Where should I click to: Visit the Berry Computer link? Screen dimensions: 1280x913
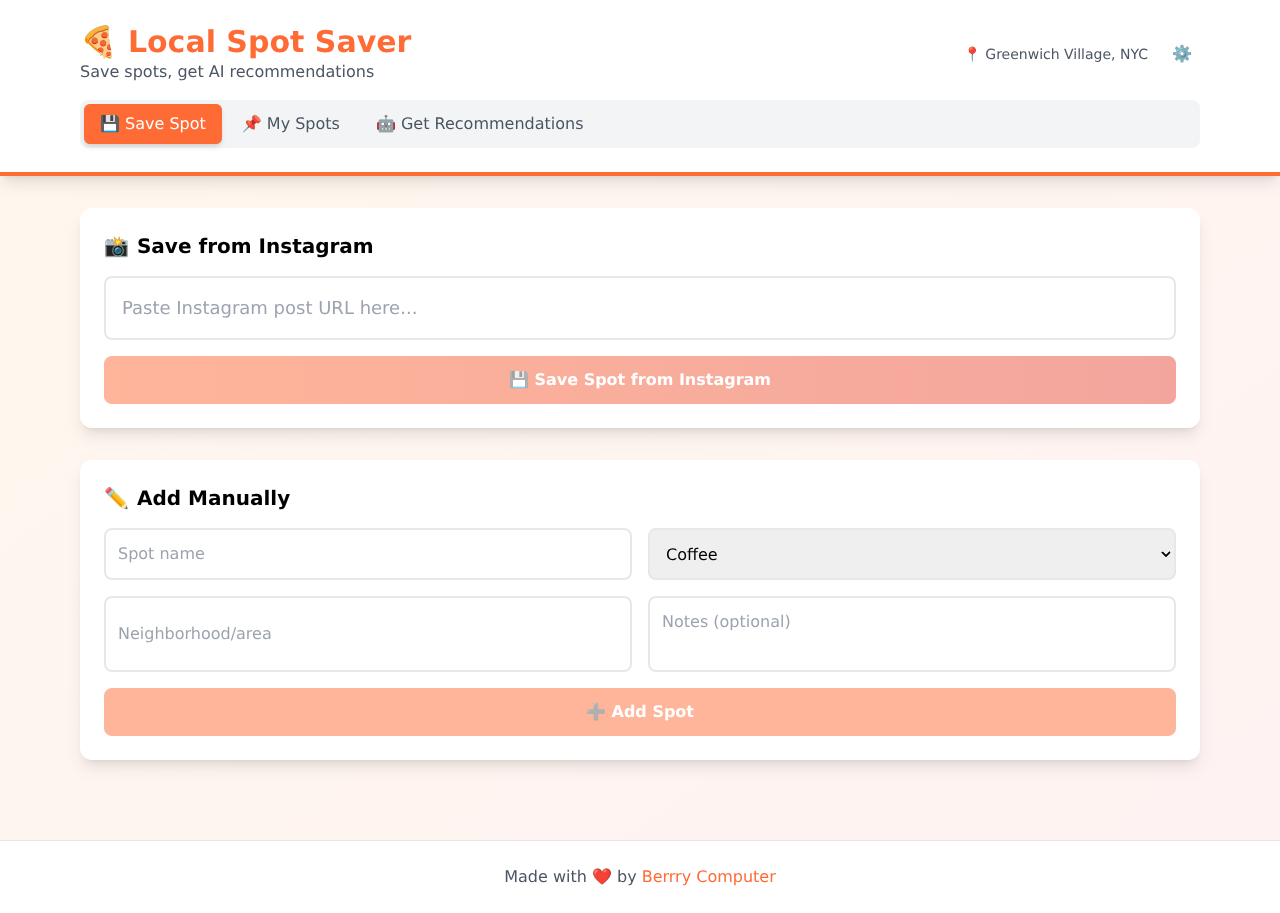coord(708,876)
